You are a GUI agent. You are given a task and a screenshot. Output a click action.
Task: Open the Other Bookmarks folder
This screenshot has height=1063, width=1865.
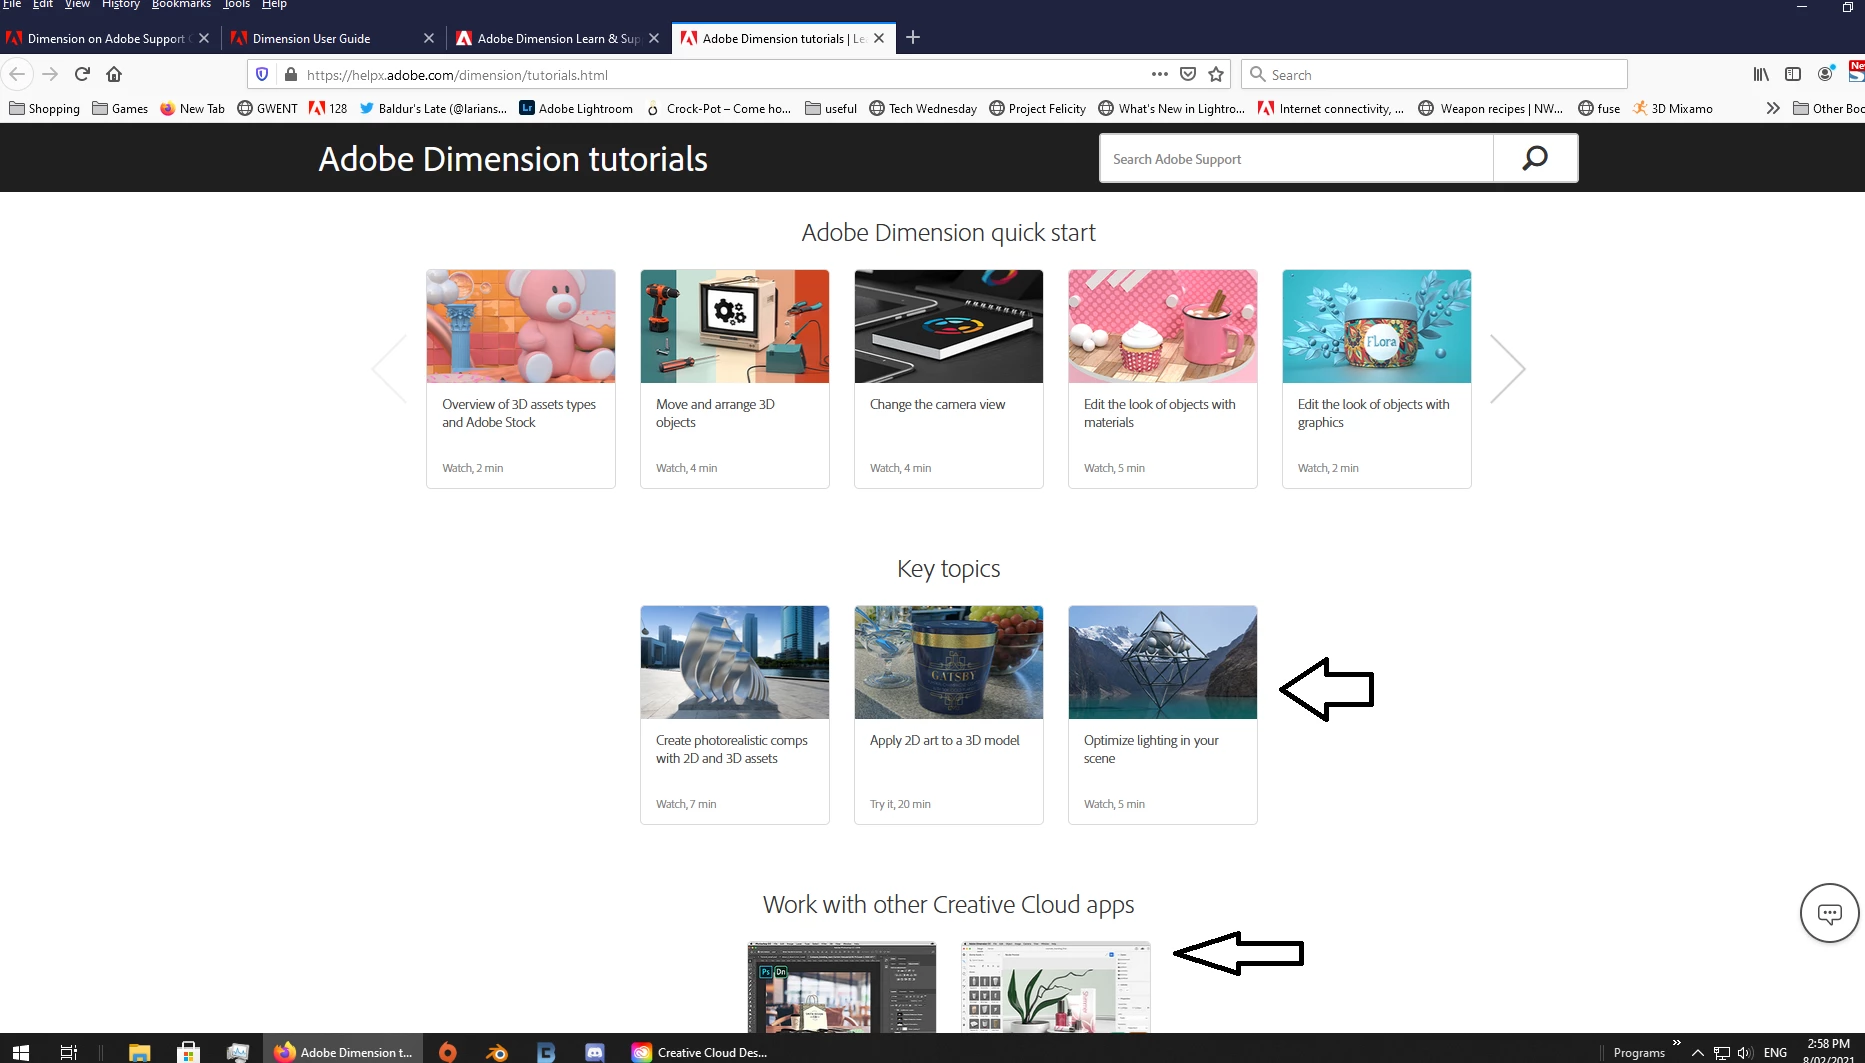[1828, 108]
